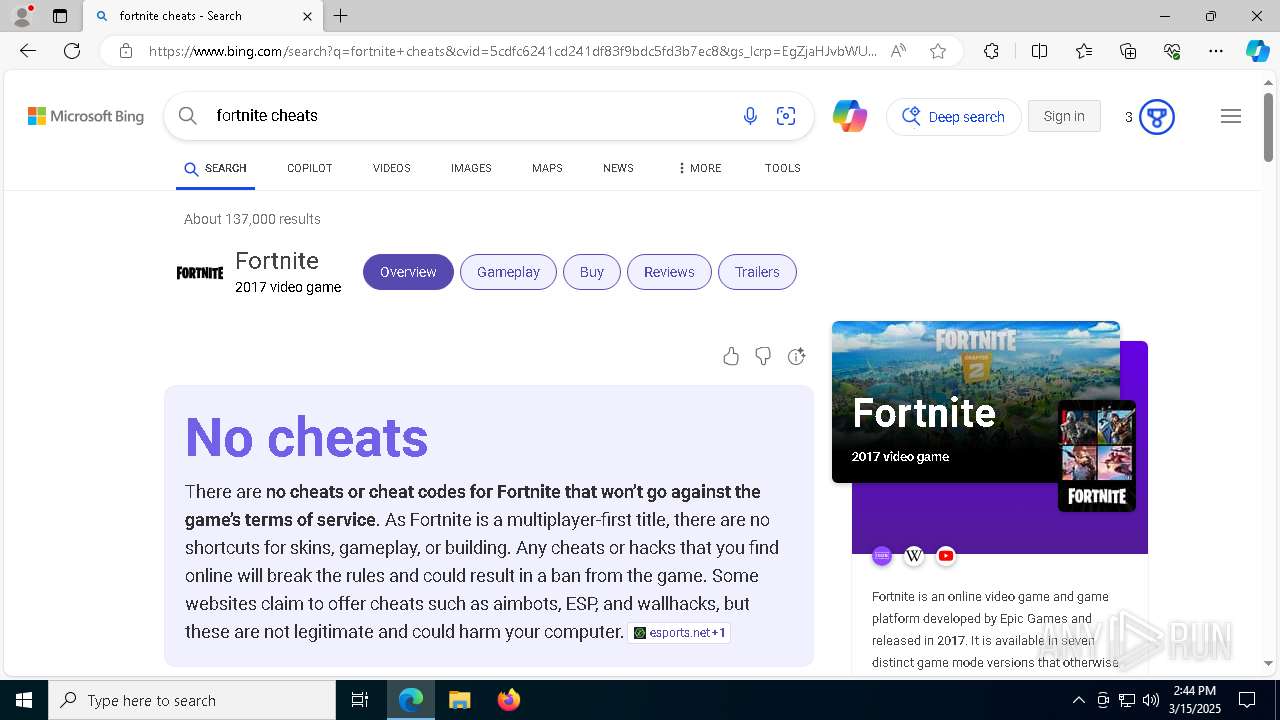Click the Fortnite logo thumbnail
Image resolution: width=1280 pixels, height=720 pixels.
[200, 272]
